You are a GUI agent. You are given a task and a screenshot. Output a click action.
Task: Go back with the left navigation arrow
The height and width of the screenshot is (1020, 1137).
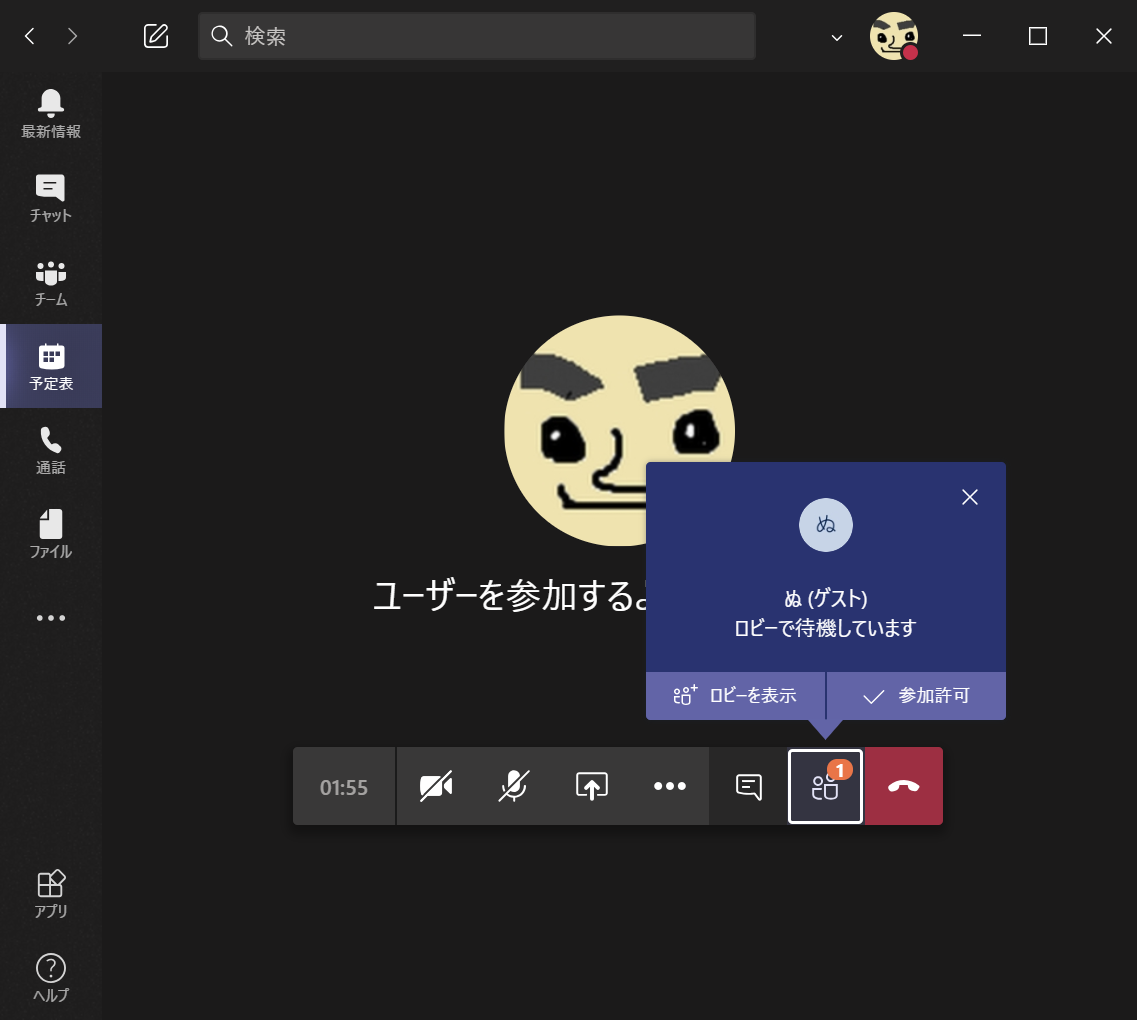click(x=30, y=36)
